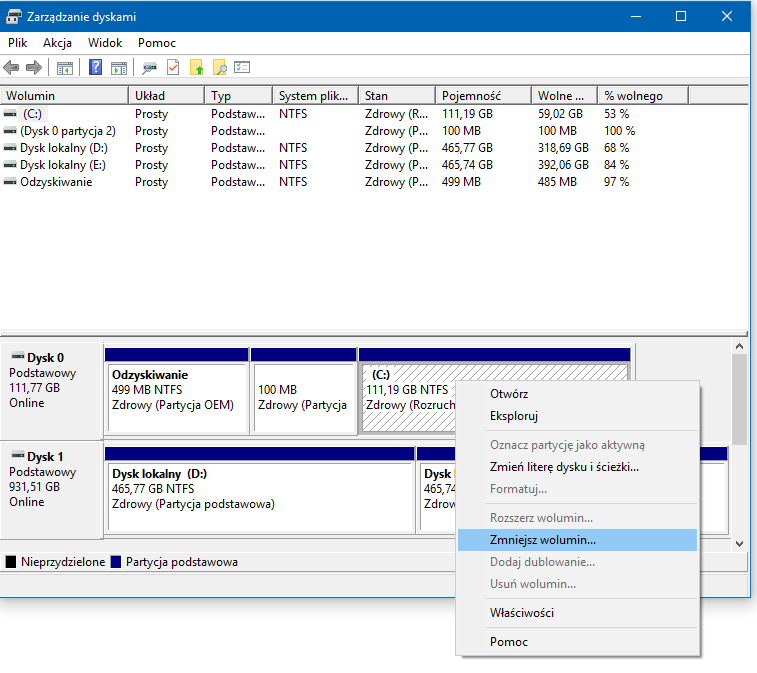This screenshot has width=757, height=673.
Task: Sort list by the Wolumin column header
Action: [31, 96]
